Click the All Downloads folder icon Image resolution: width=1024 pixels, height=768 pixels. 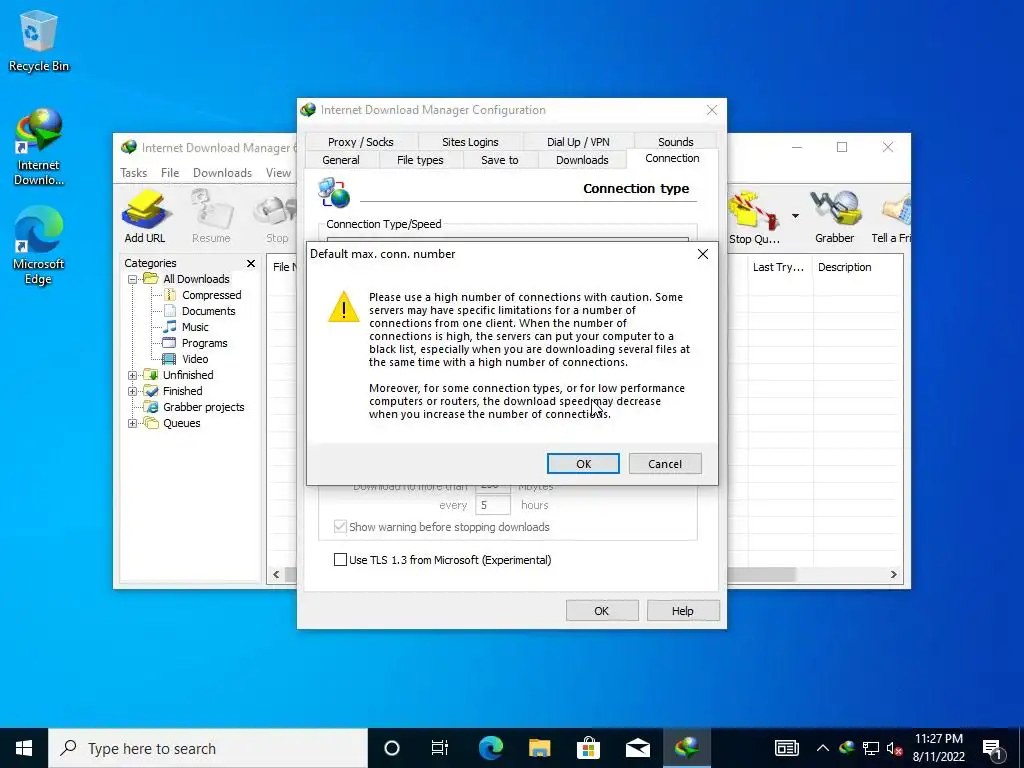pos(151,279)
